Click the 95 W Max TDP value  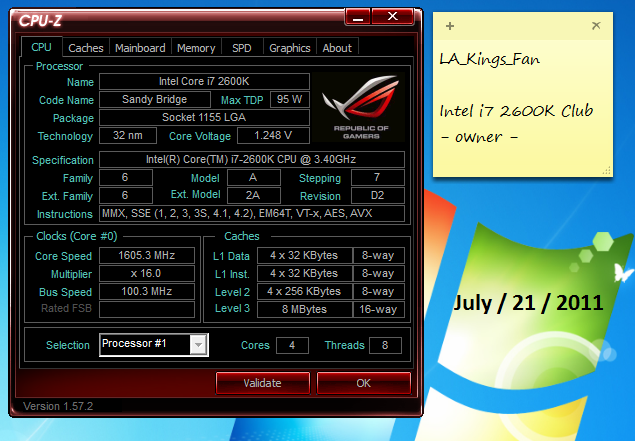[290, 99]
